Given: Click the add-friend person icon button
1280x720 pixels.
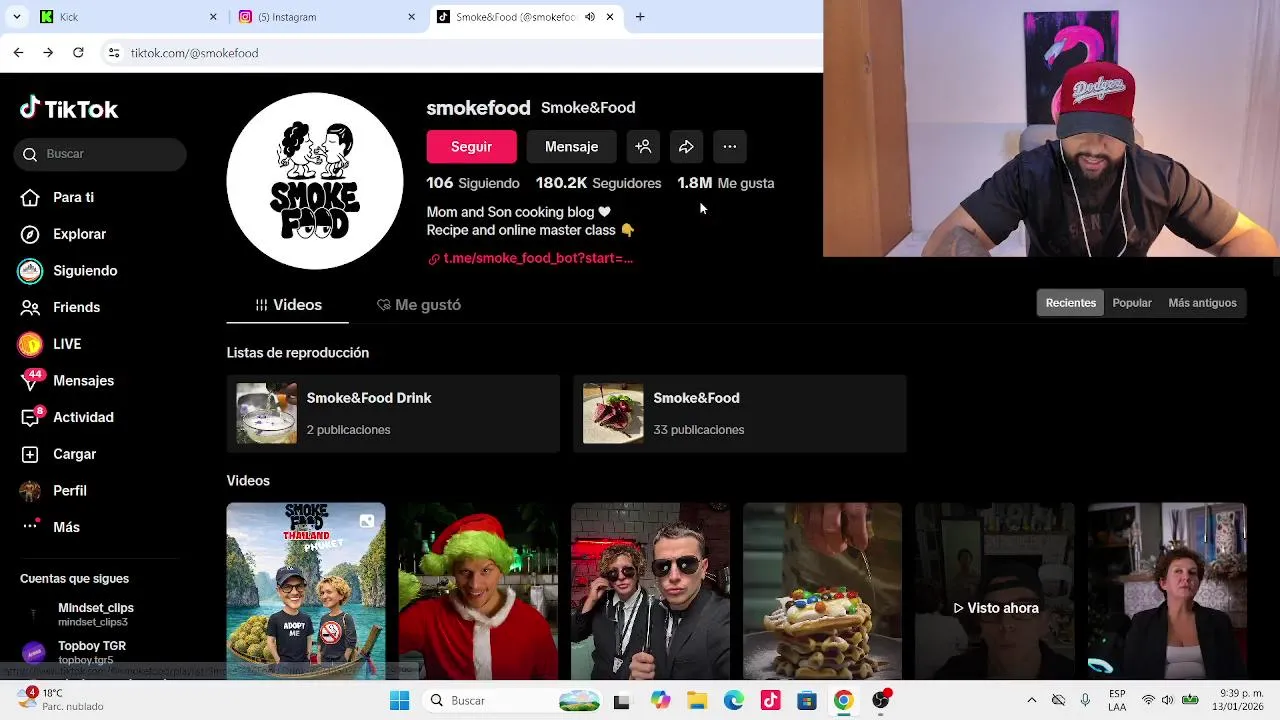Looking at the screenshot, I should click(x=643, y=146).
